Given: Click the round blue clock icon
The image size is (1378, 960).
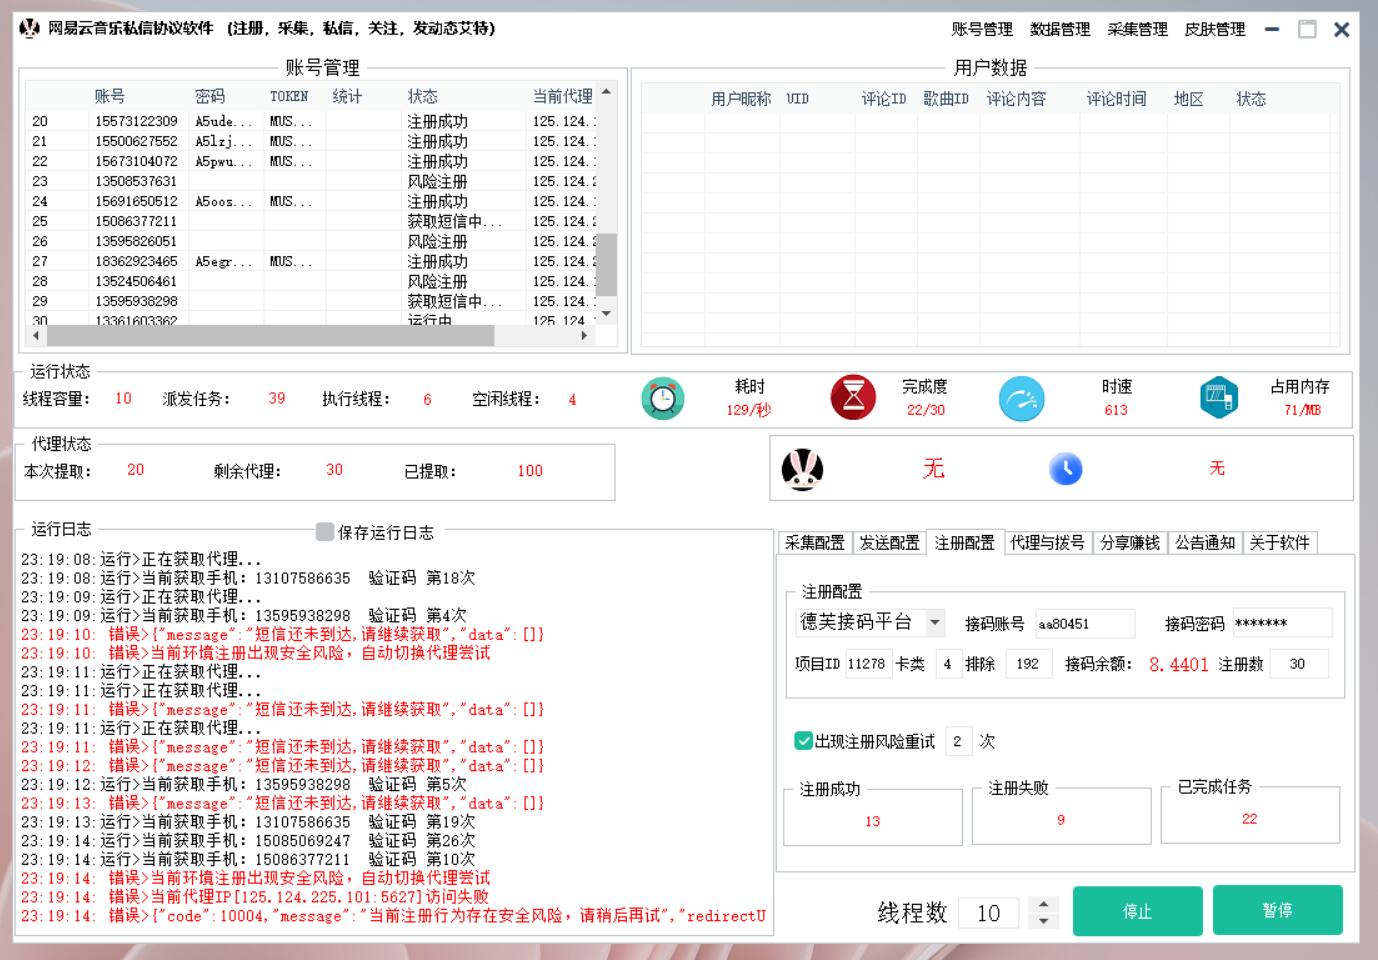Looking at the screenshot, I should click(x=1065, y=469).
